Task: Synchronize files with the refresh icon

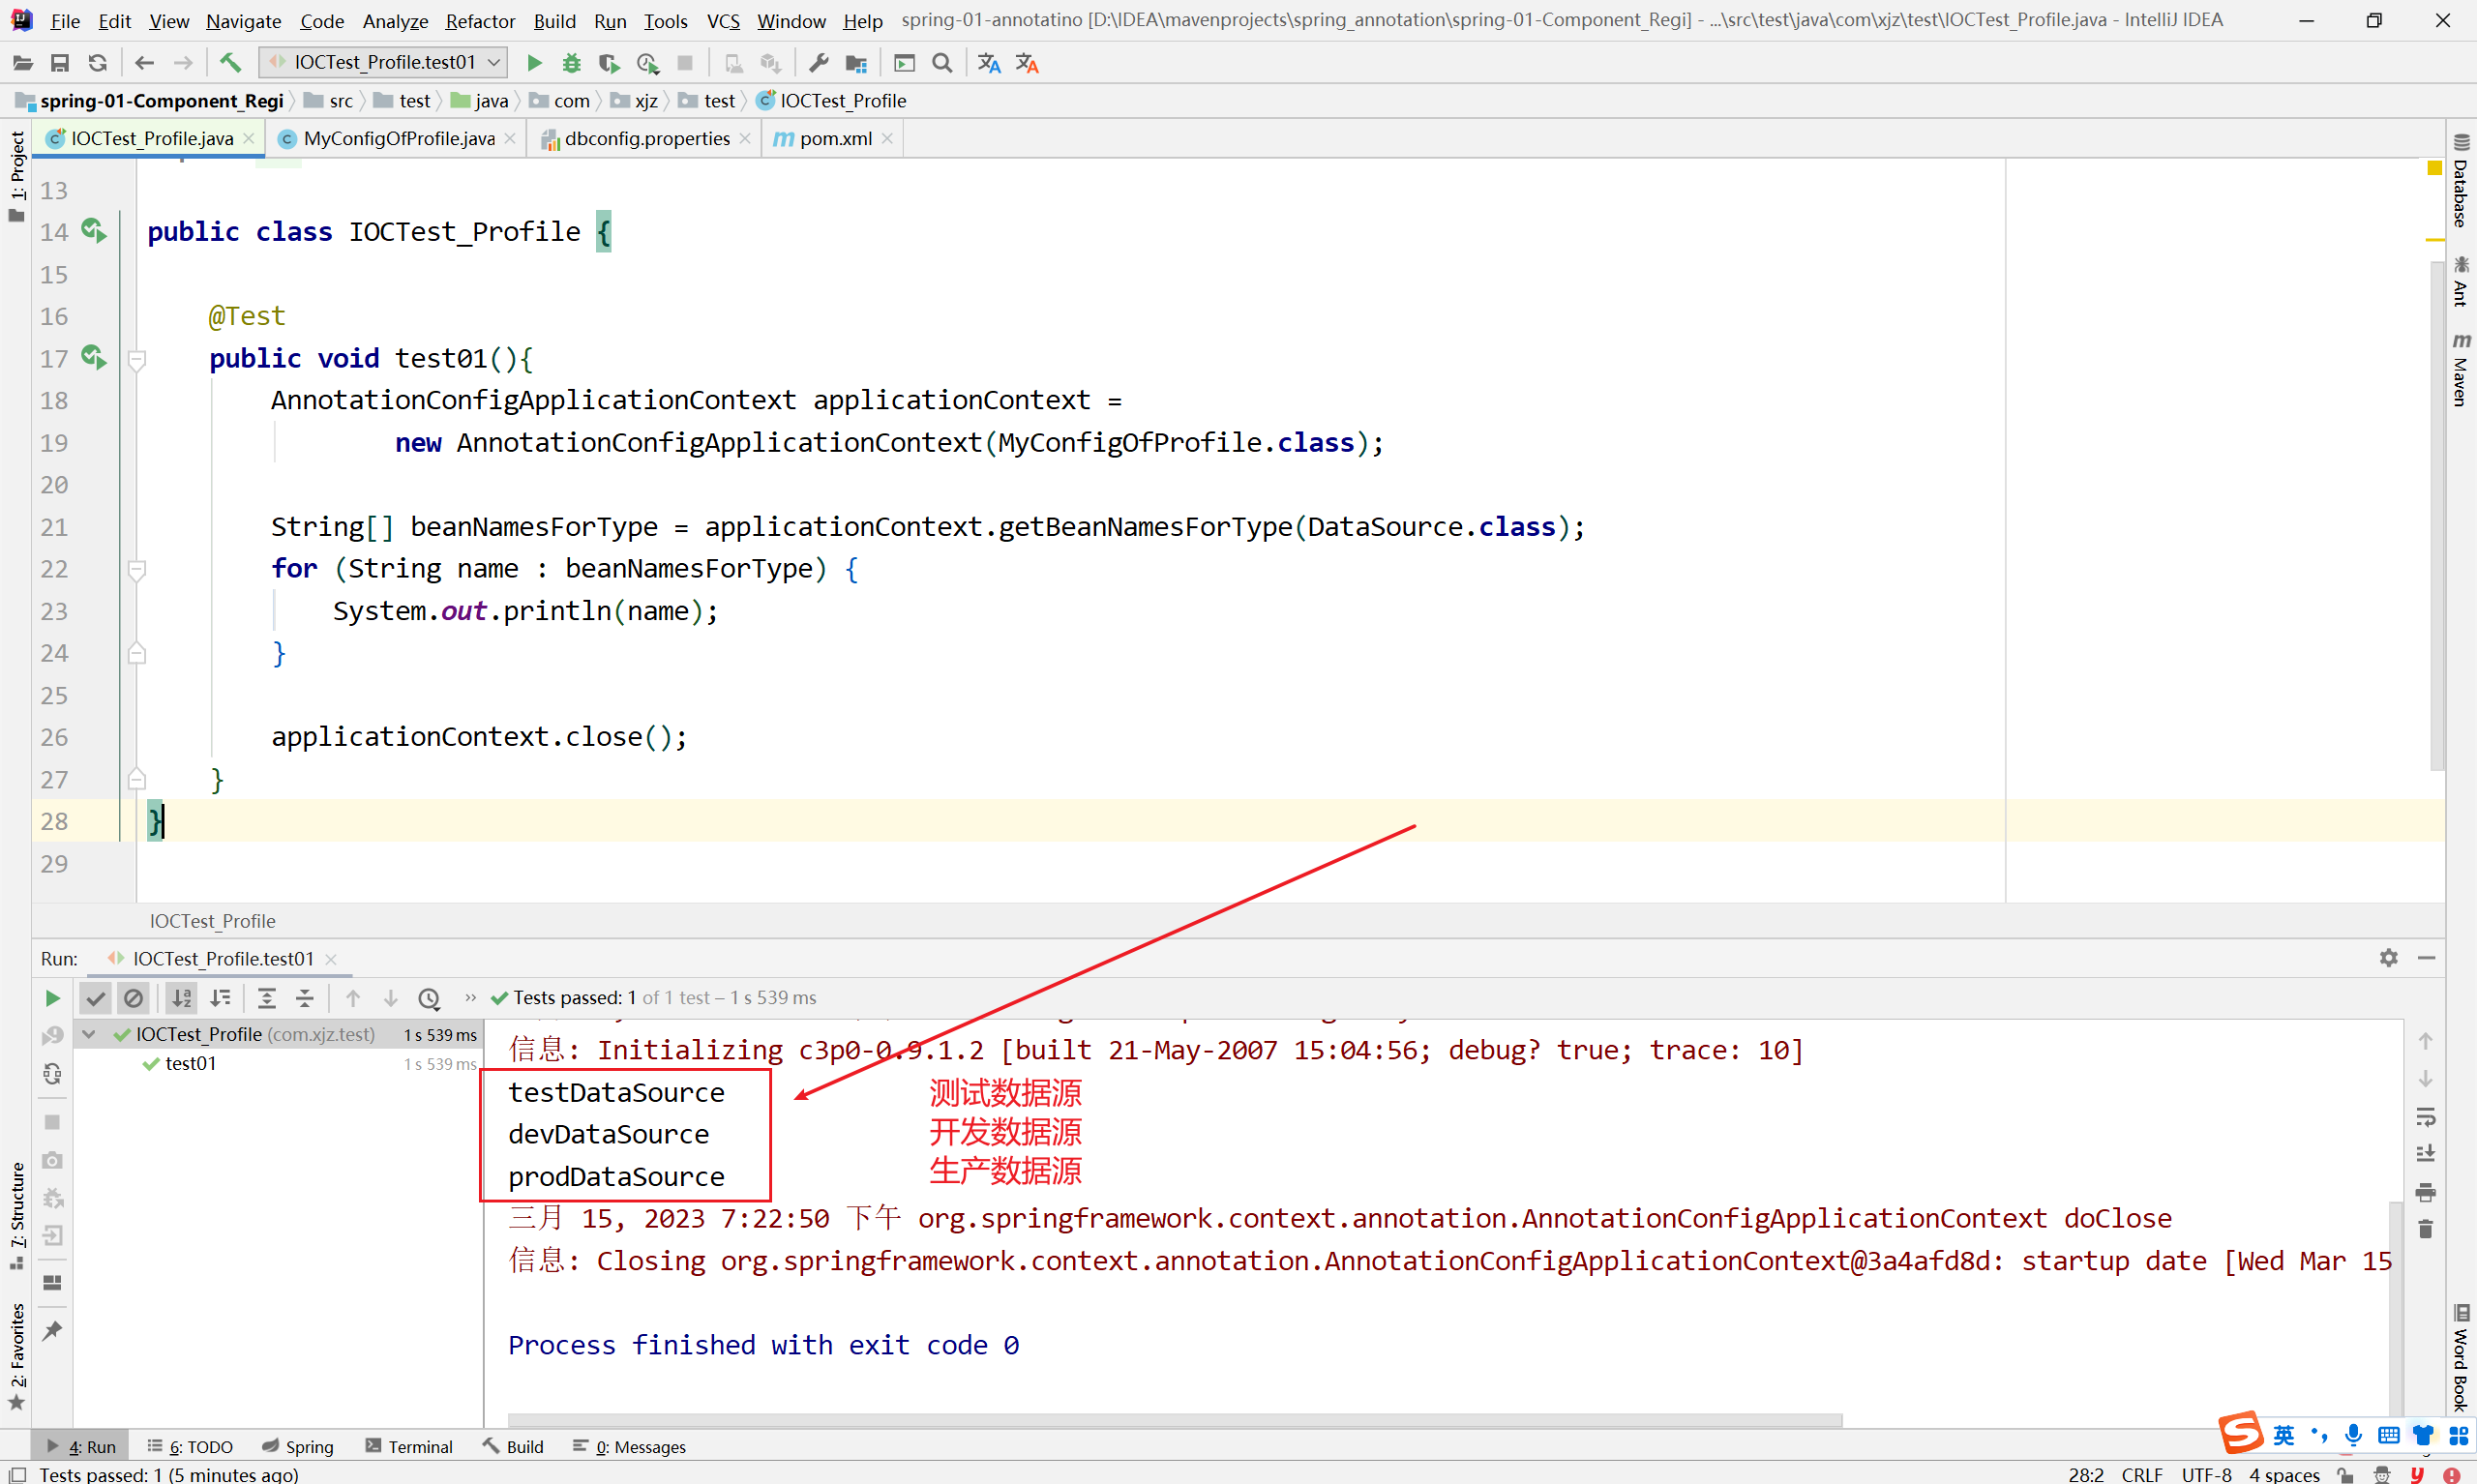Action: coord(98,63)
